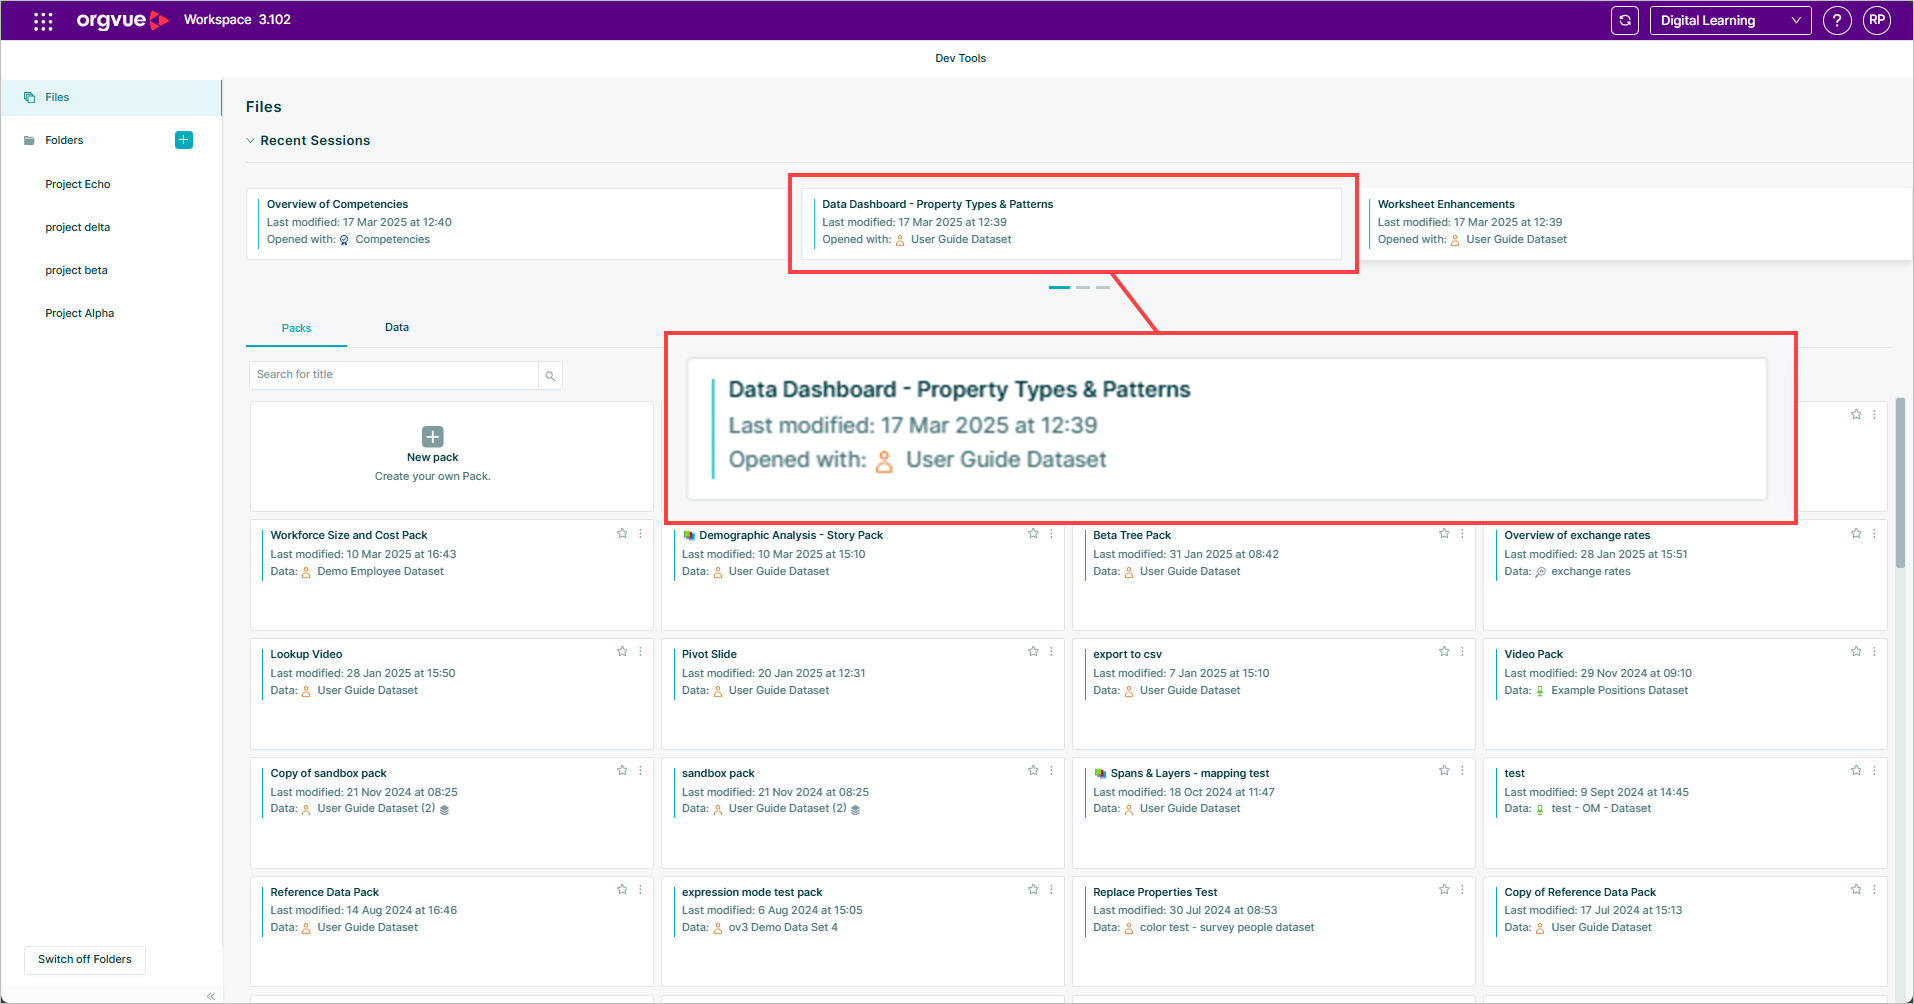Viewport: 1914px width, 1004px height.
Task: Open the Project Echo folder
Action: click(78, 184)
